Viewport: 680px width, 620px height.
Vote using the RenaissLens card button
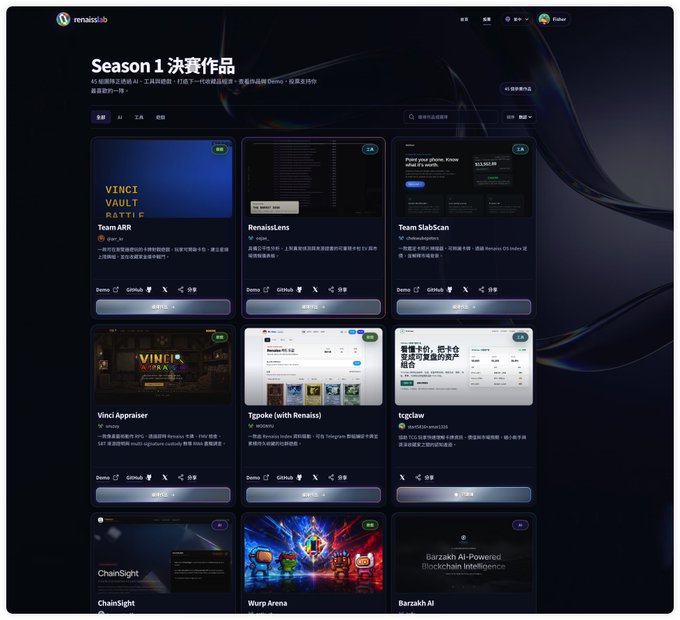314,307
